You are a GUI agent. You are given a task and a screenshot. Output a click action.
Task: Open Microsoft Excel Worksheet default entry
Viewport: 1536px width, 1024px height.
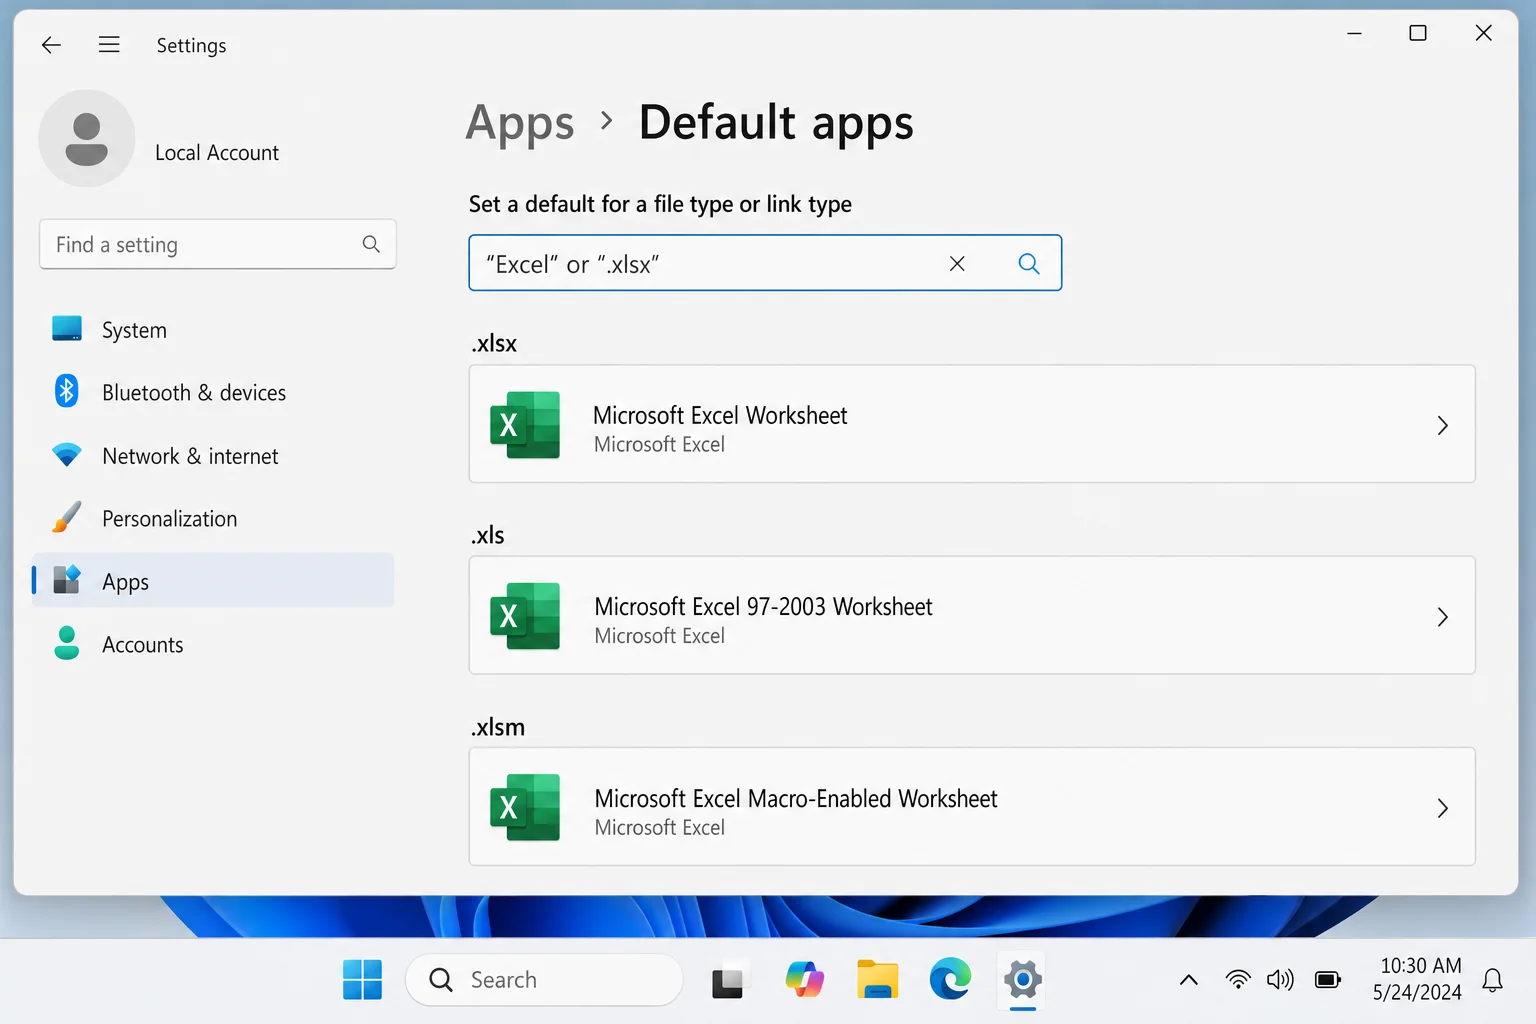point(972,424)
